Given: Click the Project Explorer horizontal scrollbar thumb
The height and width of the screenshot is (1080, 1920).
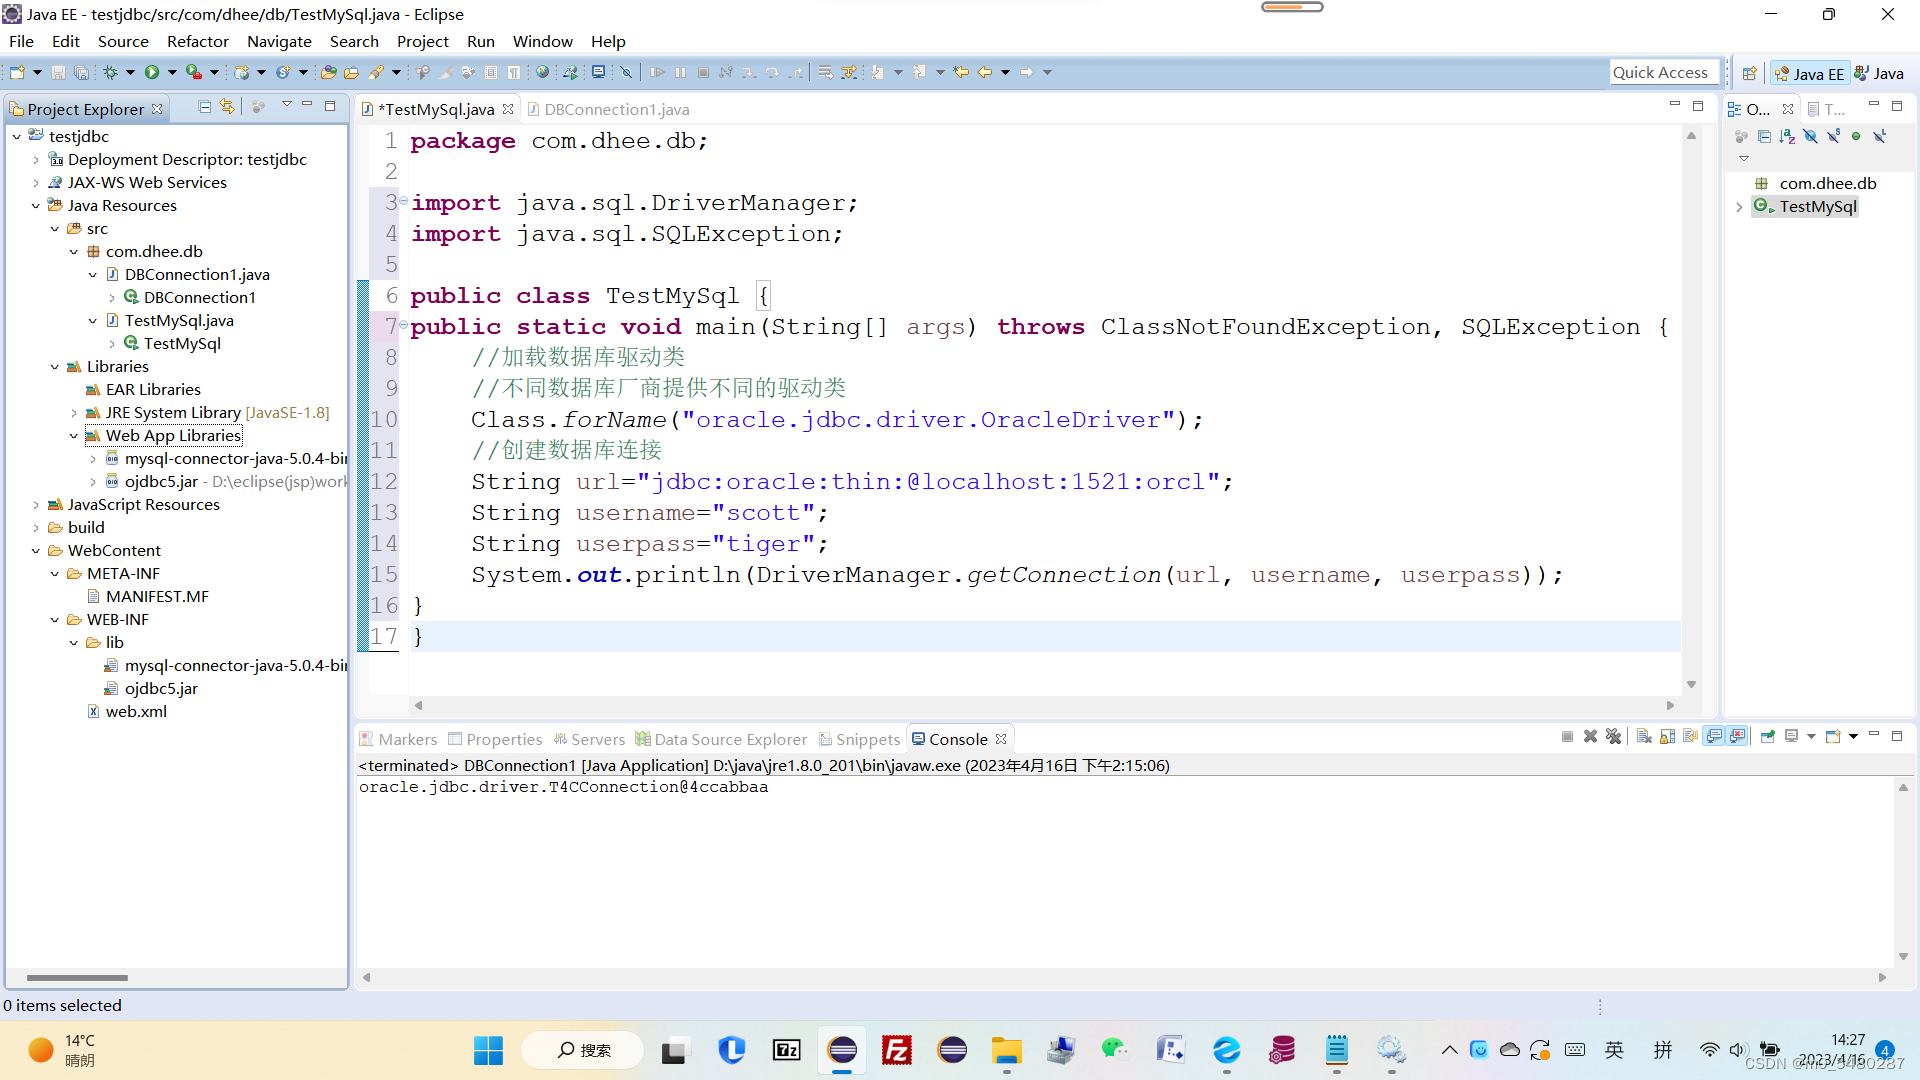Looking at the screenshot, I should point(77,978).
